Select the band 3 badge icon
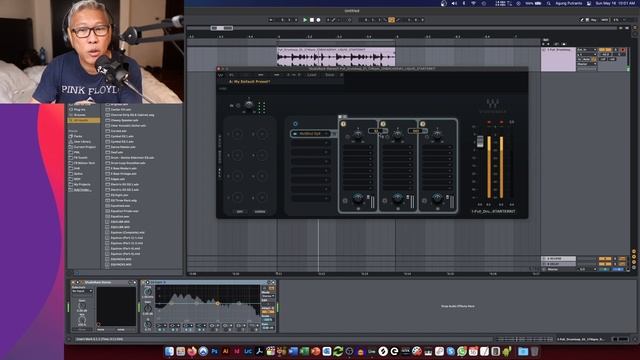The image size is (640, 360). click(x=422, y=124)
